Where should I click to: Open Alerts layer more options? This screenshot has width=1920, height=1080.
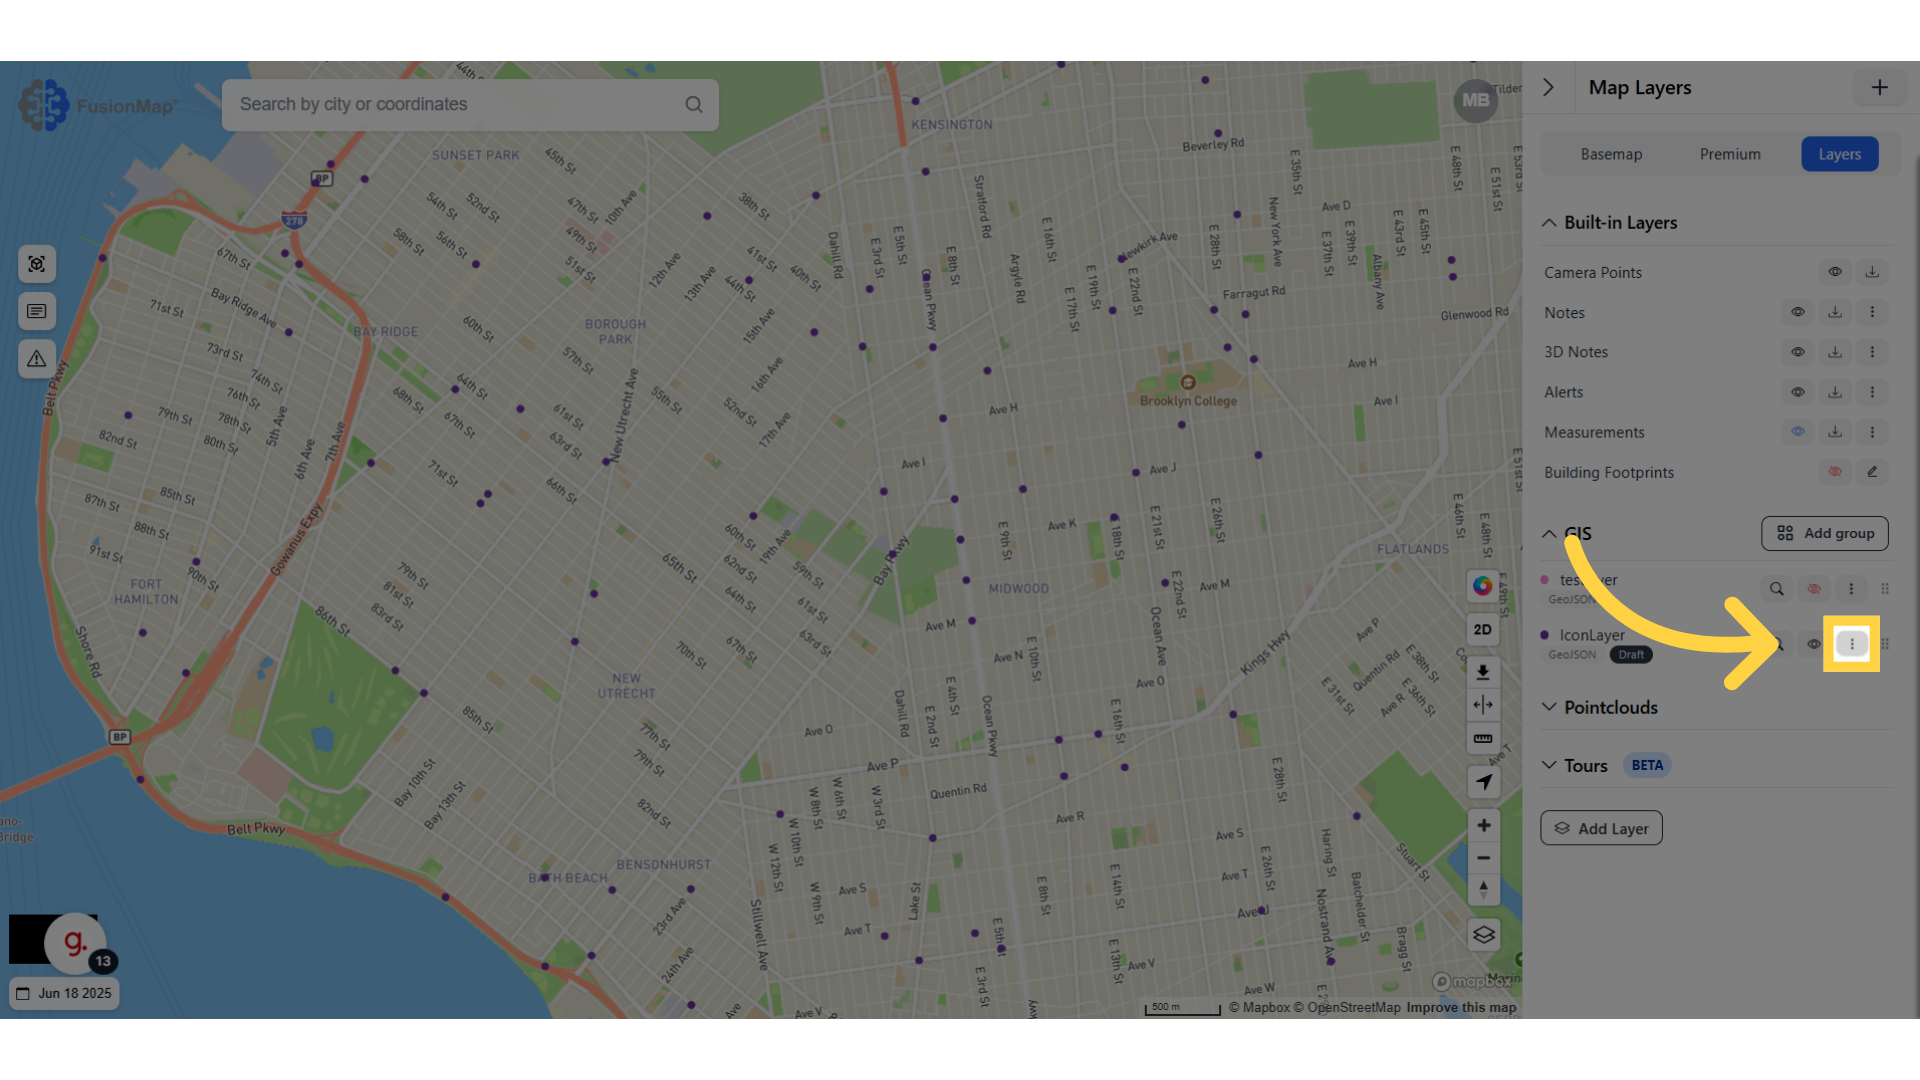(x=1872, y=392)
